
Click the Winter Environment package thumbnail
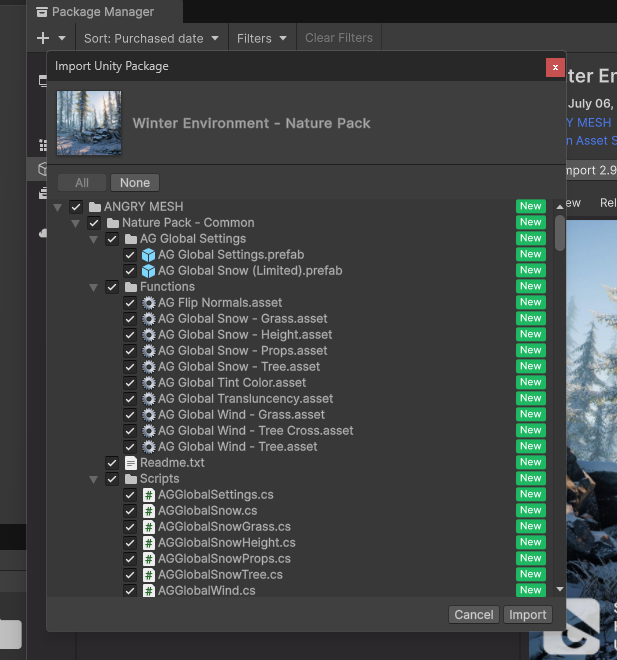click(x=89, y=123)
